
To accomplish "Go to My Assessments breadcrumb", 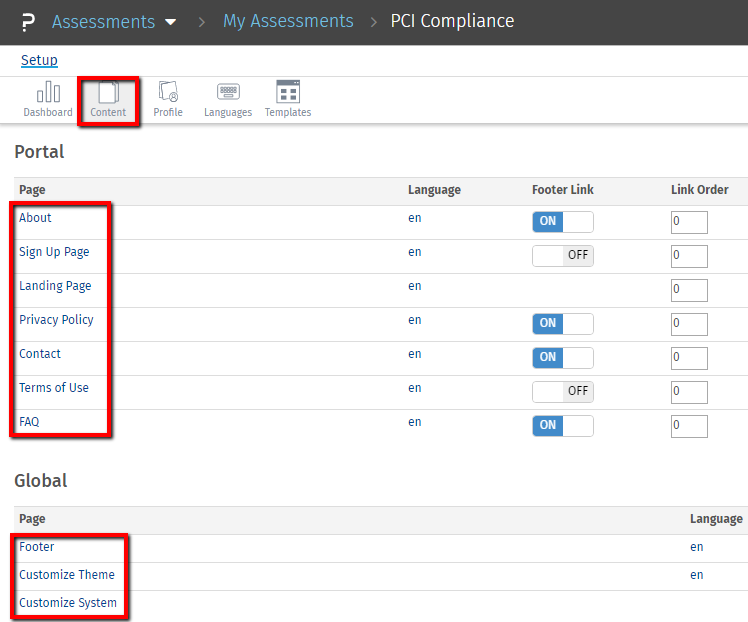I will [288, 21].
